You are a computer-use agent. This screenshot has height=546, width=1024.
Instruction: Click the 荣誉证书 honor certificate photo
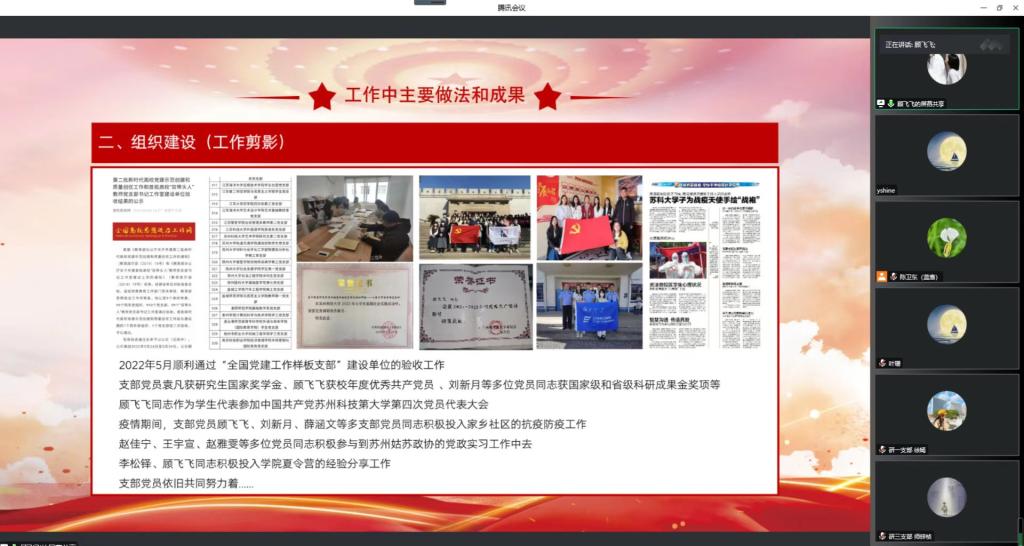coord(475,306)
